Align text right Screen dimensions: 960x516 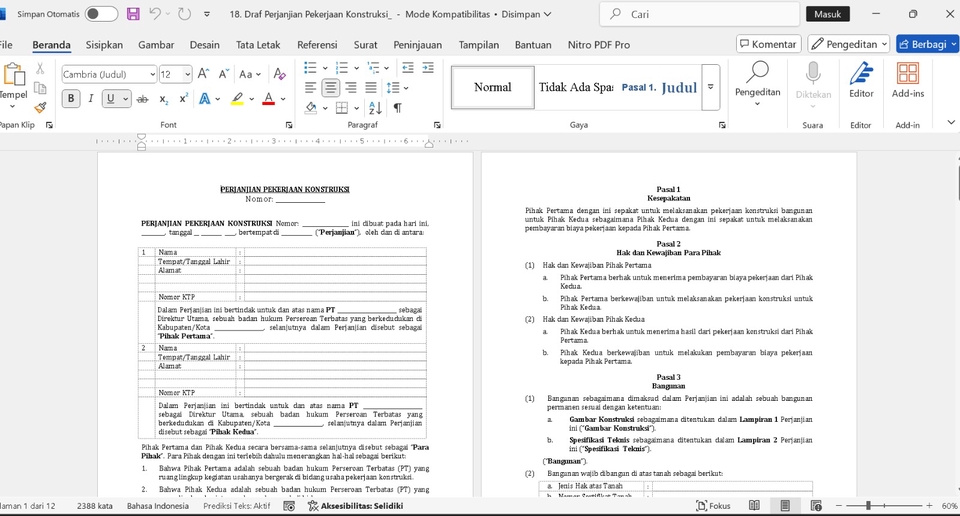[351, 88]
